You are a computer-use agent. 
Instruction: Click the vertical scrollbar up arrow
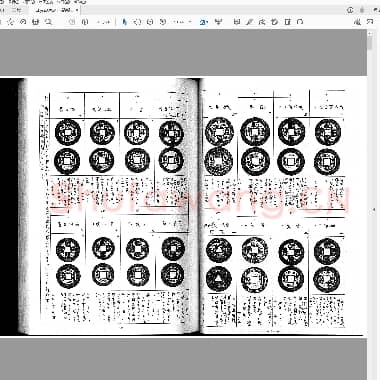point(370,33)
